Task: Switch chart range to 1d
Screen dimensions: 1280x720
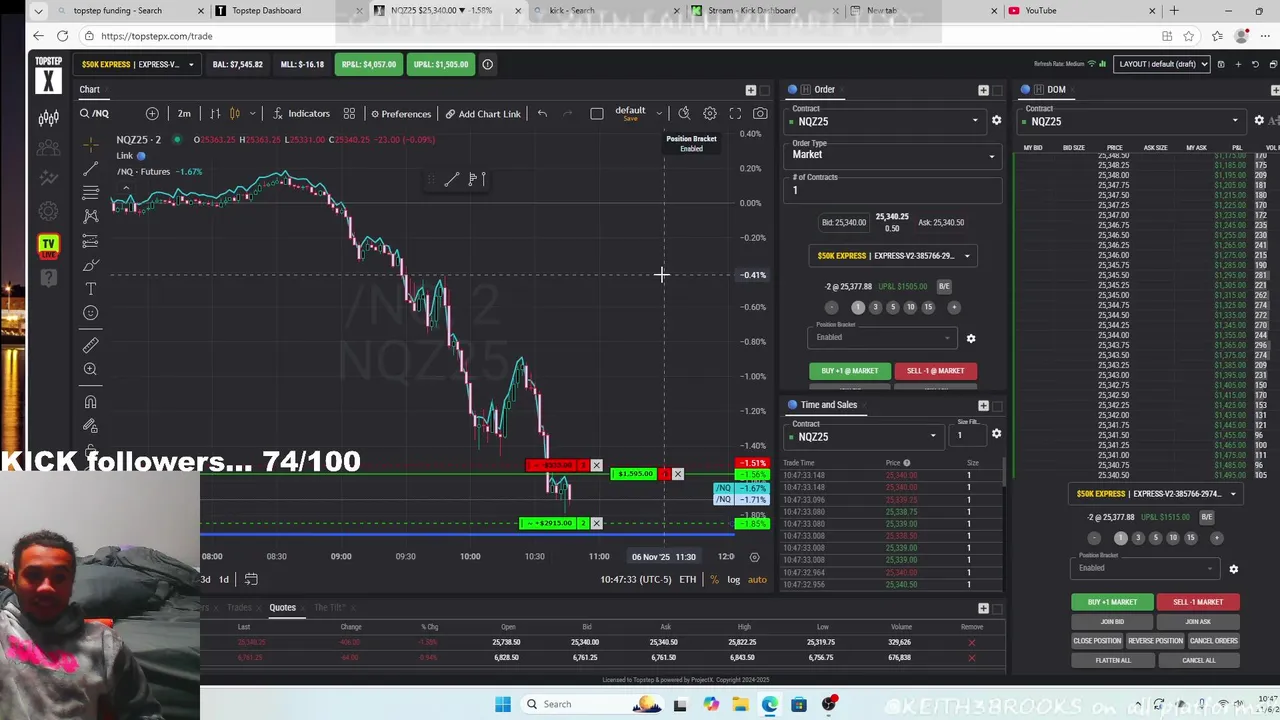Action: [x=224, y=579]
